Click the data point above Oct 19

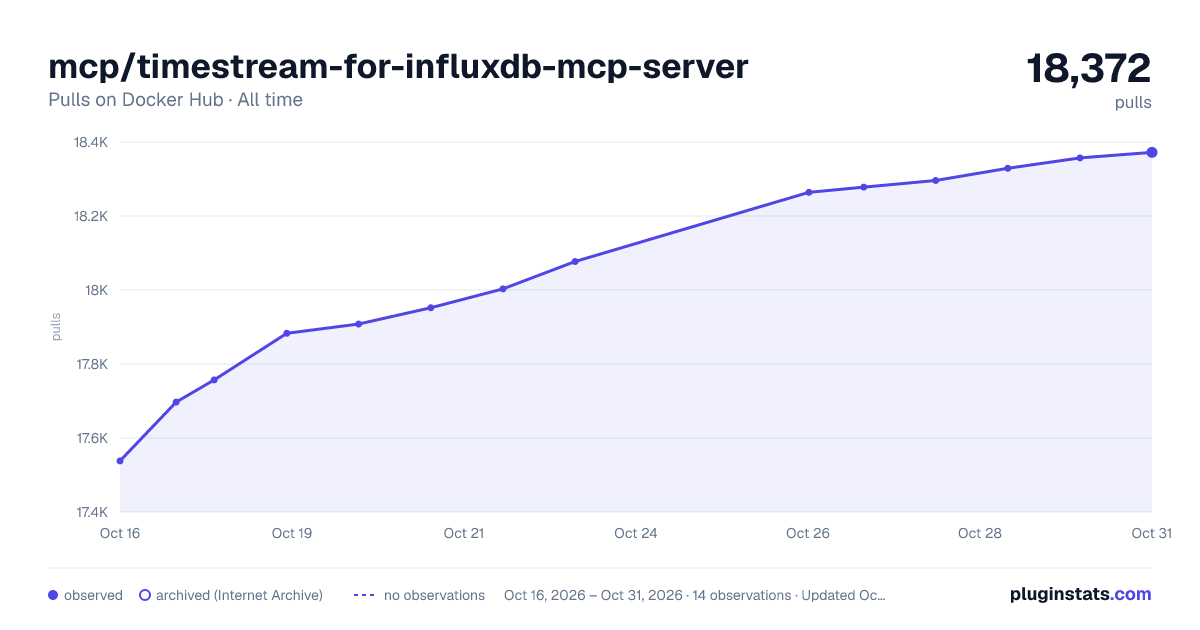[x=287, y=333]
